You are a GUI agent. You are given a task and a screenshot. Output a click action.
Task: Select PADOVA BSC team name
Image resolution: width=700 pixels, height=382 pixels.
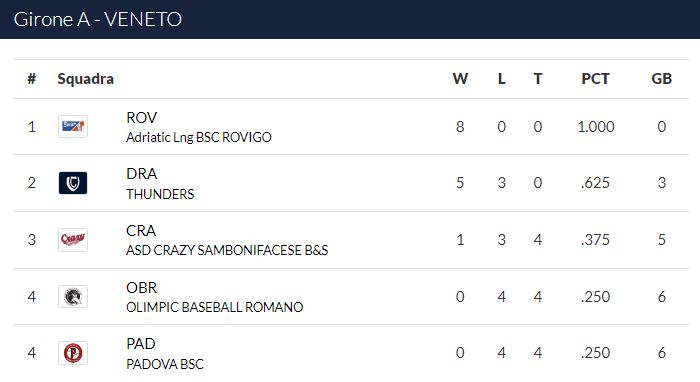tap(165, 364)
